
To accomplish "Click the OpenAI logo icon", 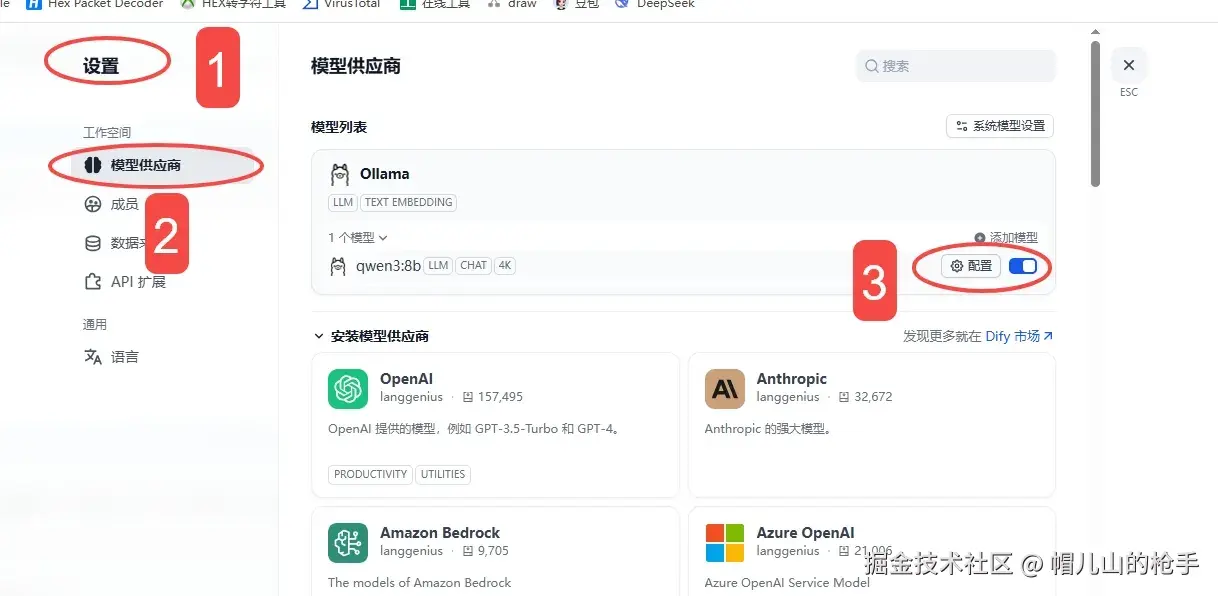I will [x=348, y=389].
